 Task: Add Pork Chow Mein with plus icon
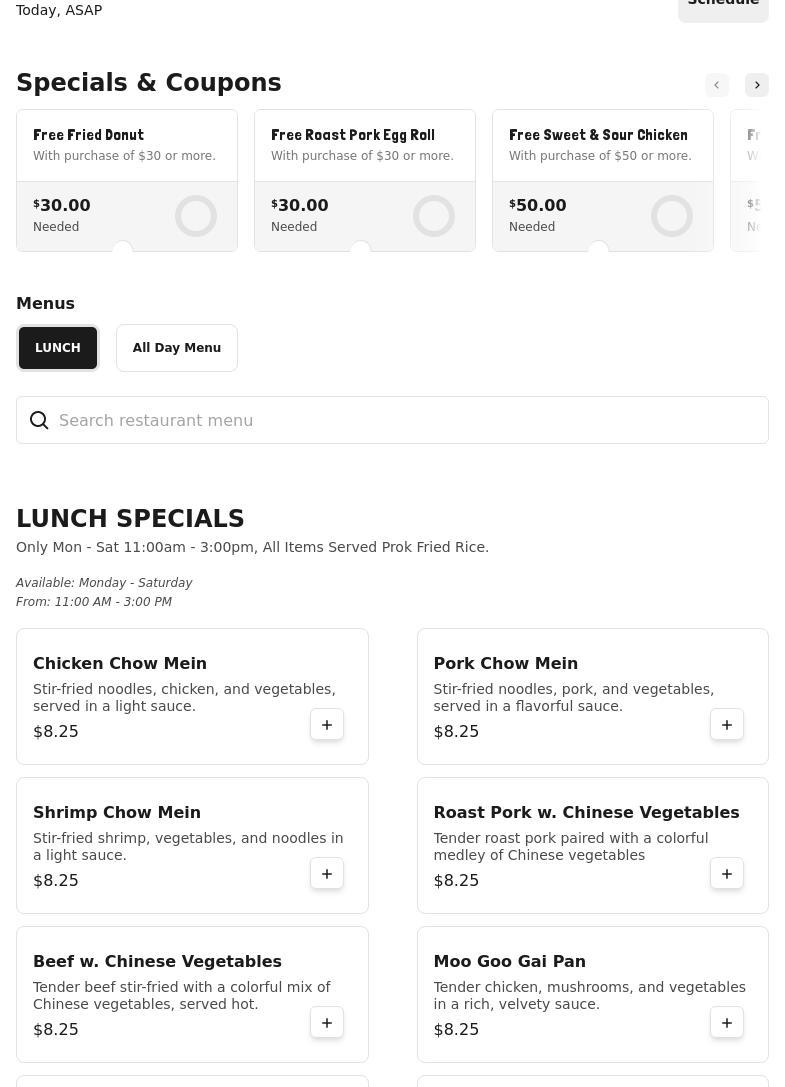click(x=727, y=724)
